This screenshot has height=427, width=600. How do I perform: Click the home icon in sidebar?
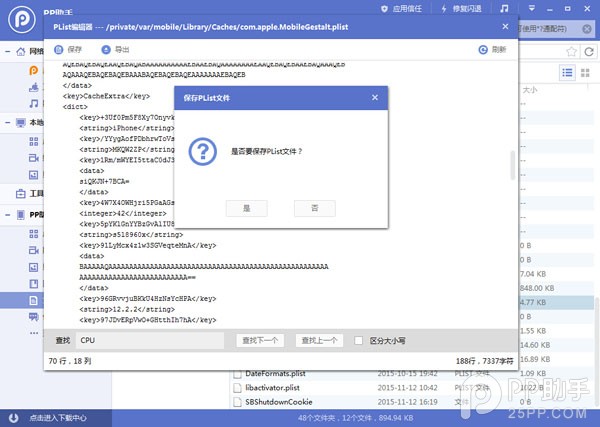click(x=21, y=51)
